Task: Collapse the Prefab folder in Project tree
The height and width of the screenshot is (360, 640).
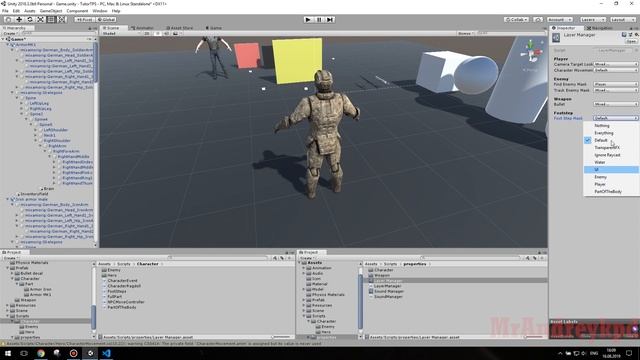Action: [7, 268]
